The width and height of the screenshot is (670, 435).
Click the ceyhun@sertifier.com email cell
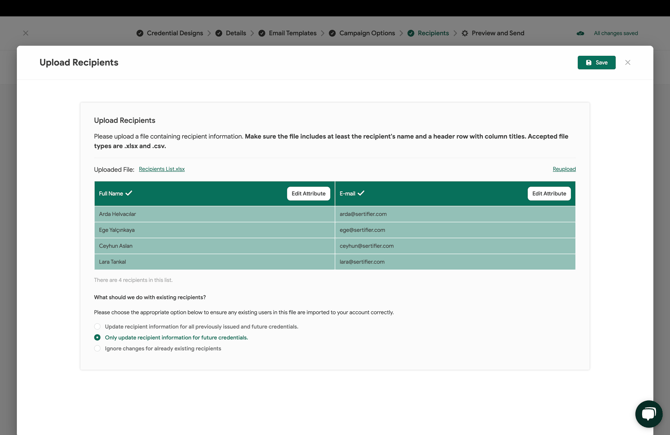[455, 246]
